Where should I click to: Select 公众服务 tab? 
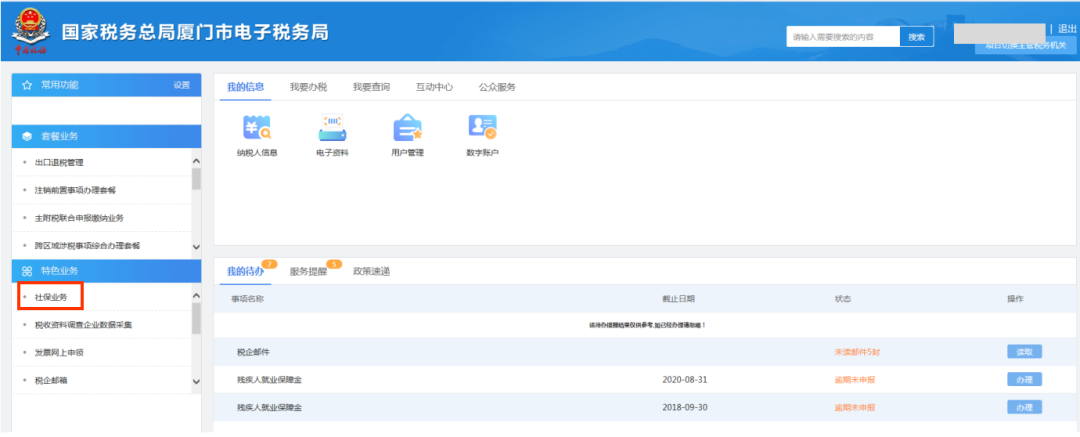point(497,87)
